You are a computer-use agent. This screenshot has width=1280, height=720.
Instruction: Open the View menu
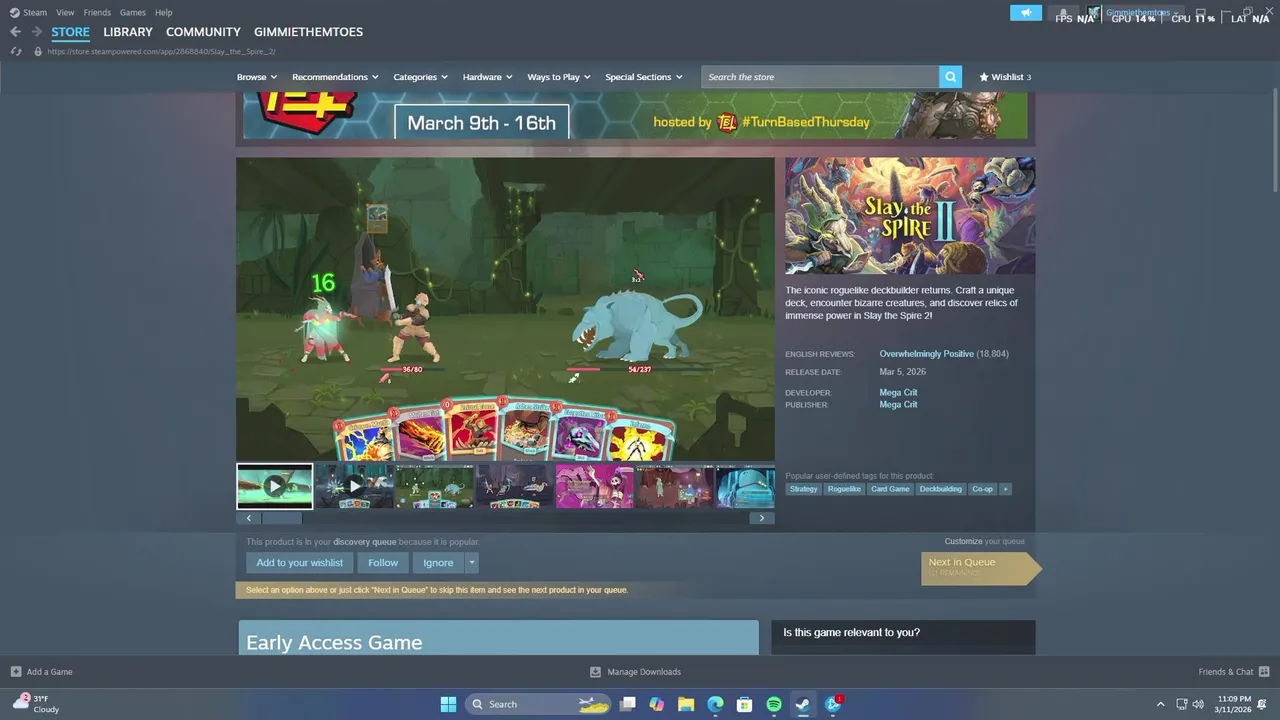tap(65, 13)
